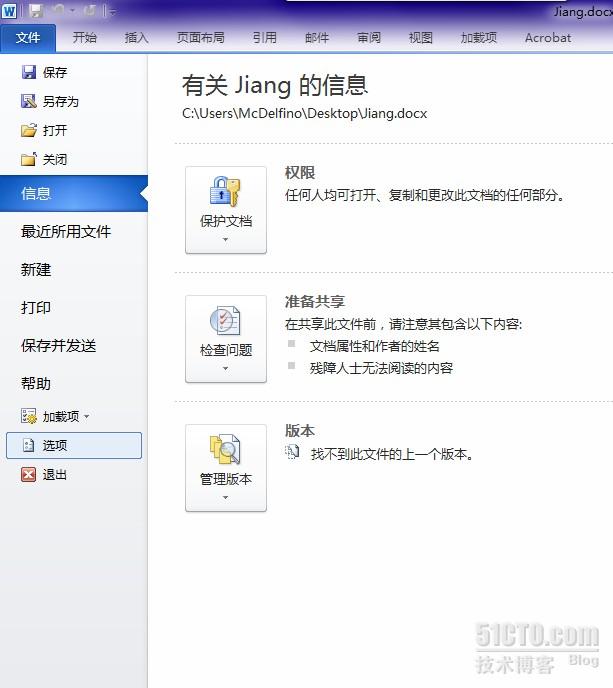Open the quick access toolbar customize arrow

click(x=112, y=12)
